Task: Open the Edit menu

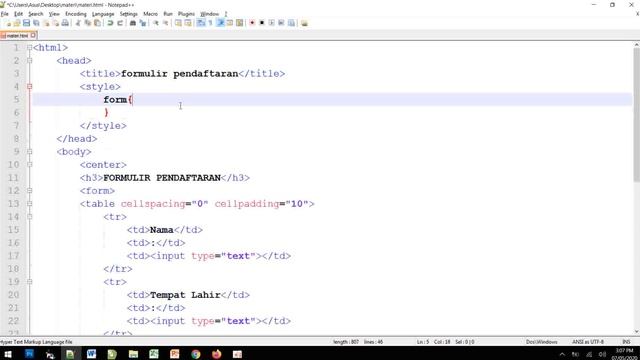Action: [18, 14]
